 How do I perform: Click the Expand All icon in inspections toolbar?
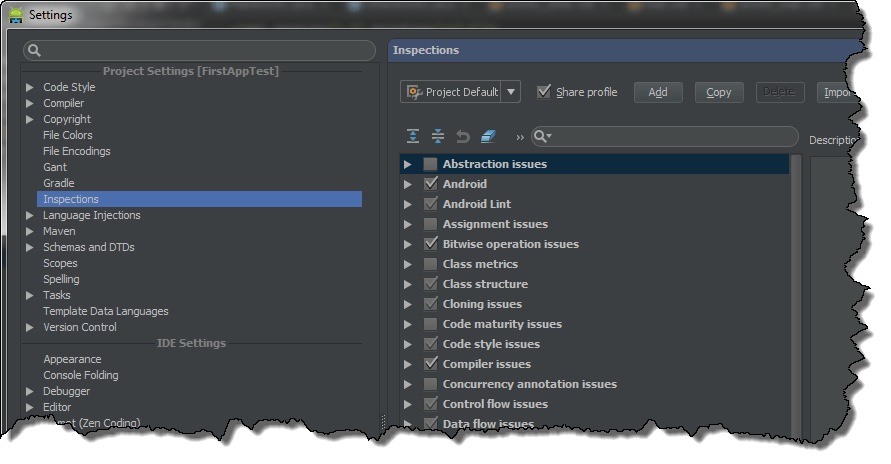[x=413, y=136]
